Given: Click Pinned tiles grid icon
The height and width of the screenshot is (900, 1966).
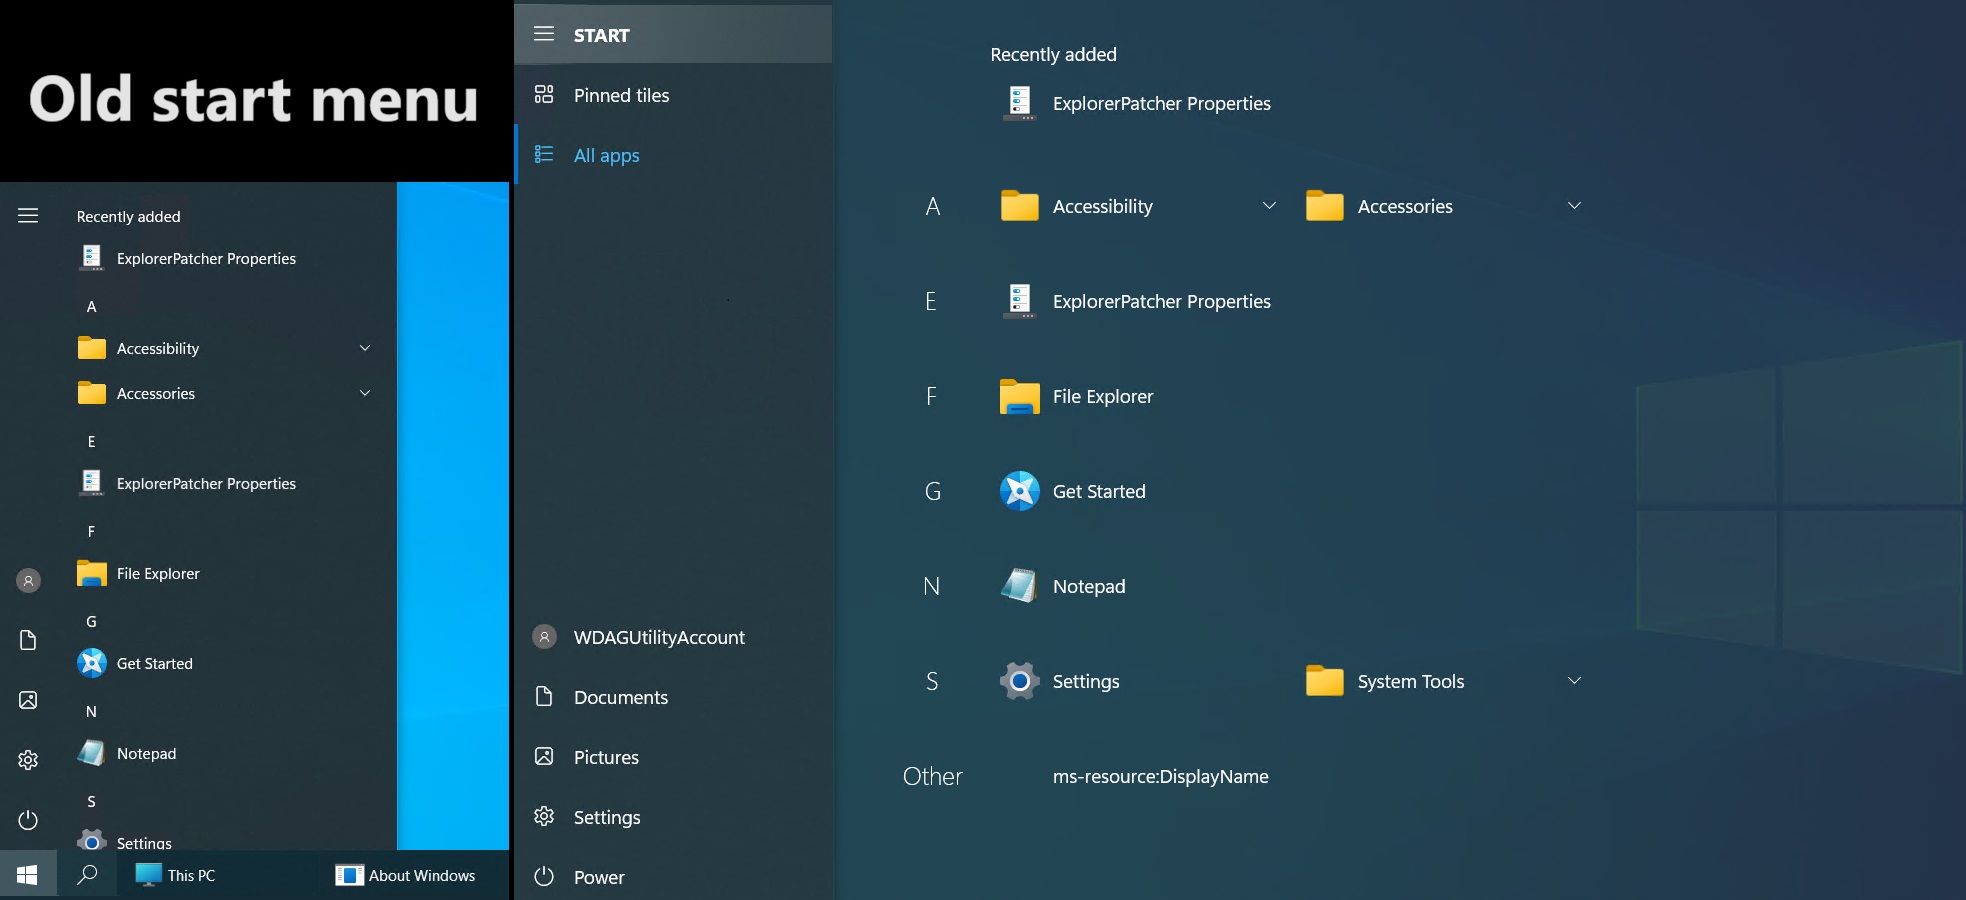Looking at the screenshot, I should tap(544, 95).
